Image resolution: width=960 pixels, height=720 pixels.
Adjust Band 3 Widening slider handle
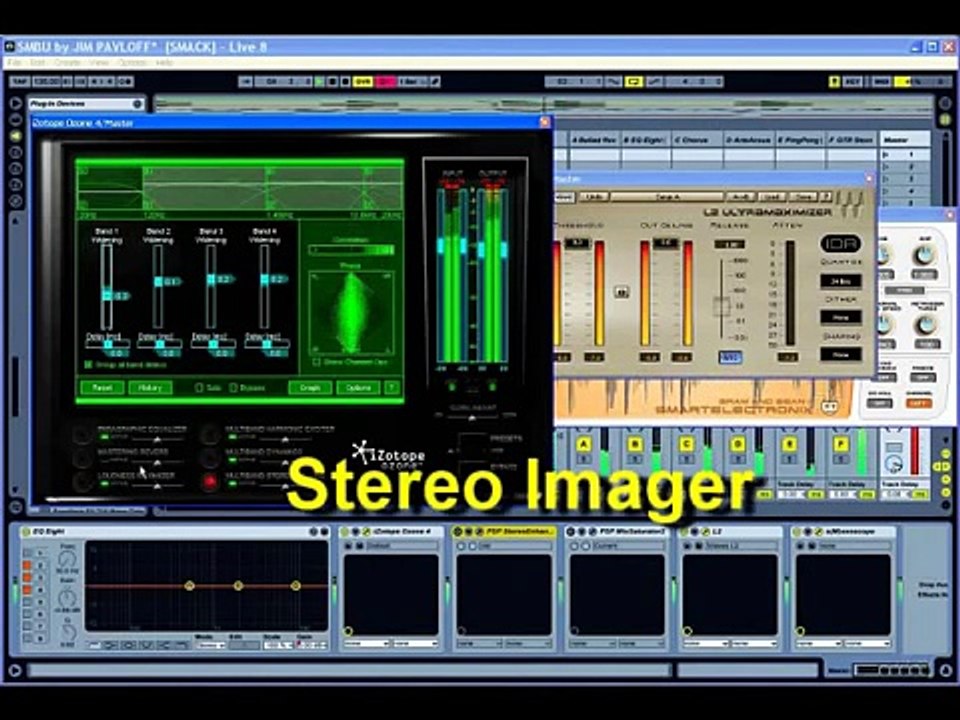pyautogui.click(x=211, y=279)
